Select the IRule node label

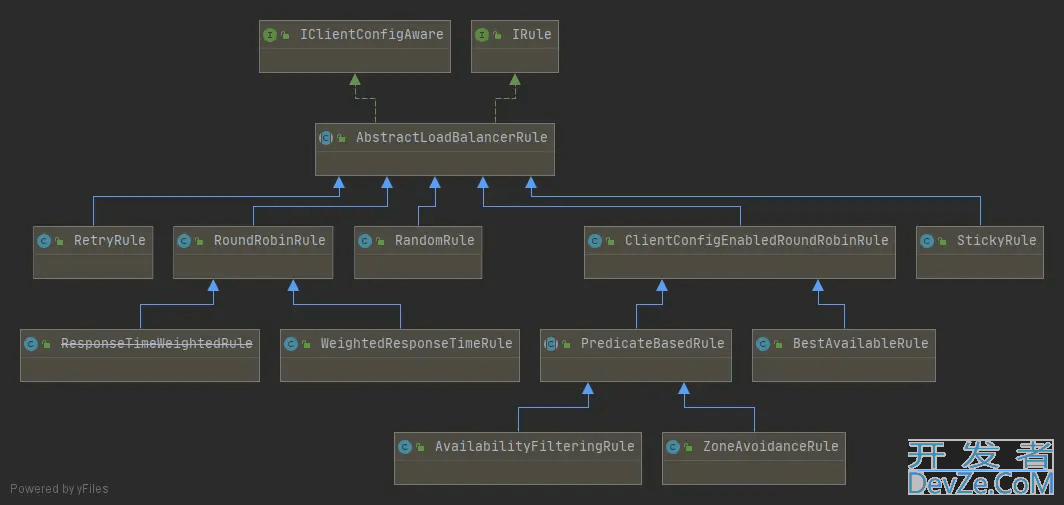pos(532,35)
